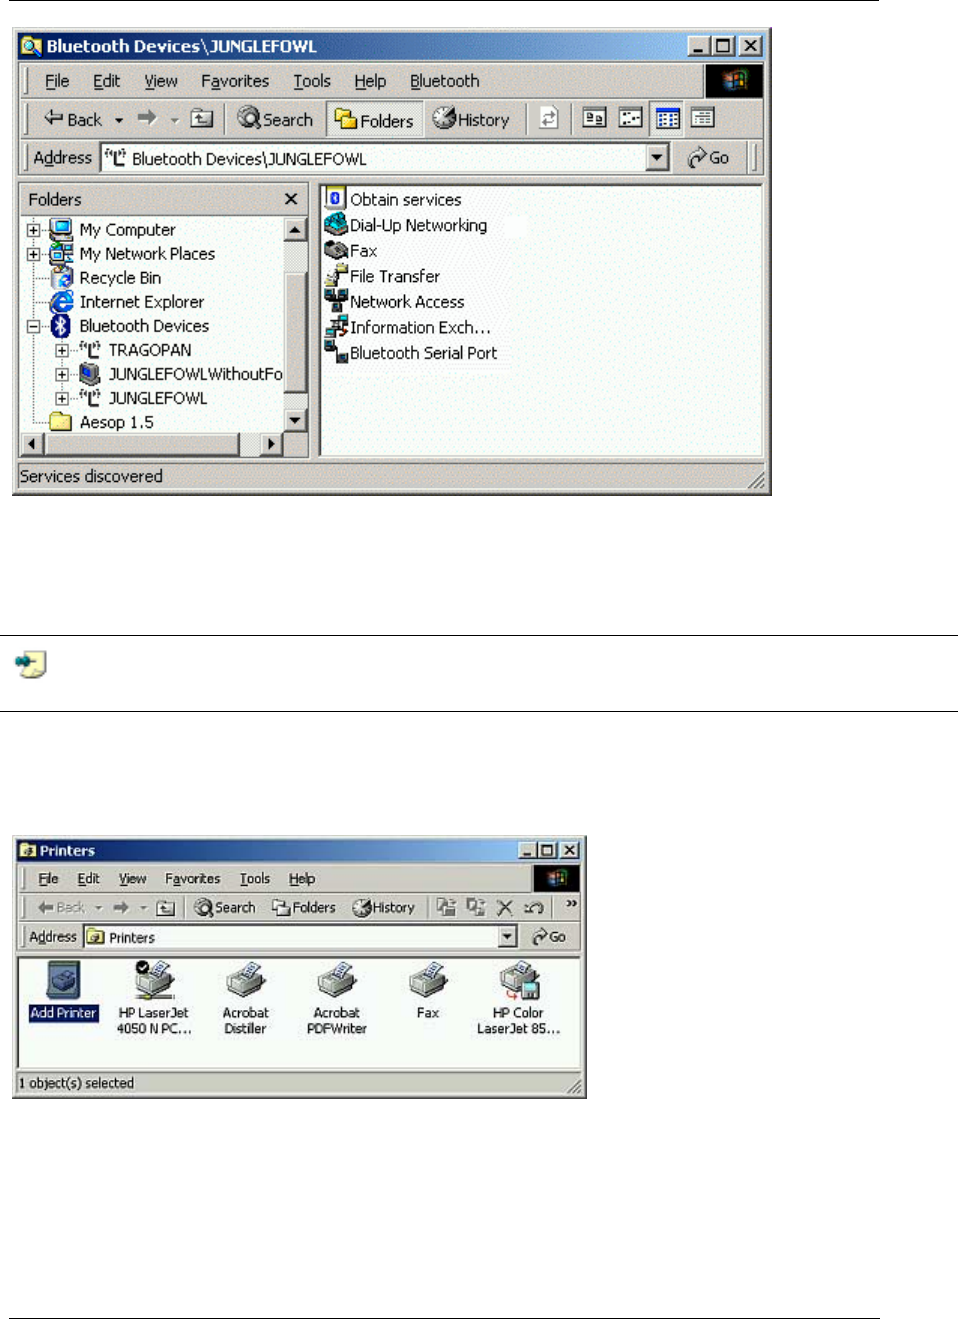Screen dimensions: 958x1319
Task: Expand the JUNGLEFOWLWithoutFo node
Action: click(62, 374)
